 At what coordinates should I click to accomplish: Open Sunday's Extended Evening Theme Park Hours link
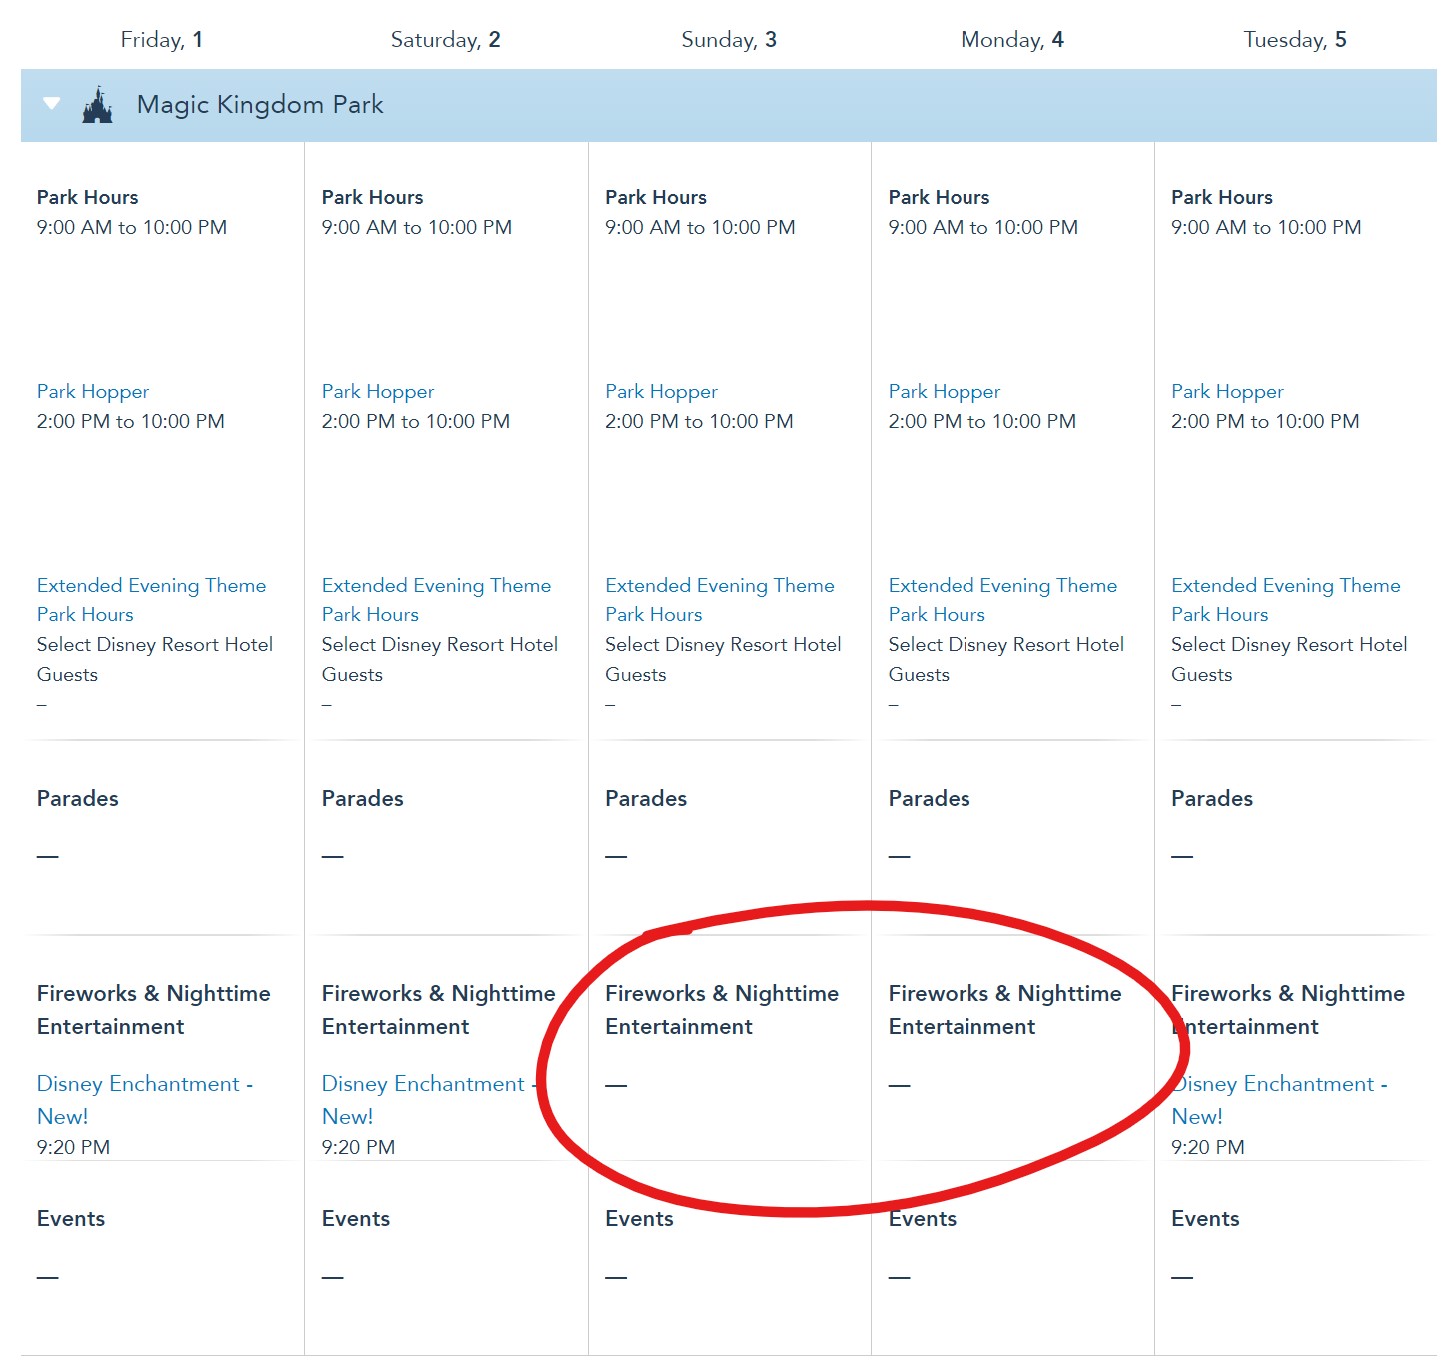(x=720, y=600)
